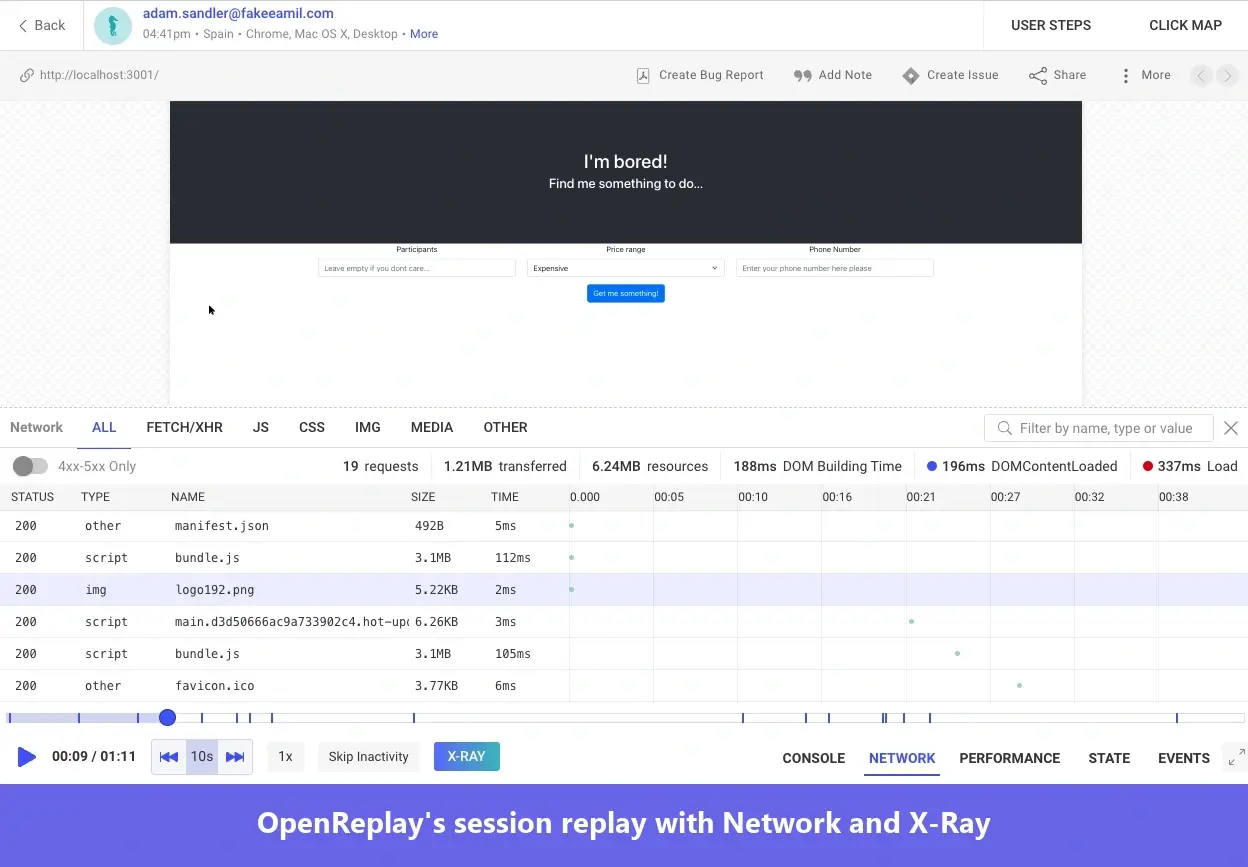Screen dimensions: 1248x867
Task: Open the Expensive price range dropdown
Action: pos(626,268)
